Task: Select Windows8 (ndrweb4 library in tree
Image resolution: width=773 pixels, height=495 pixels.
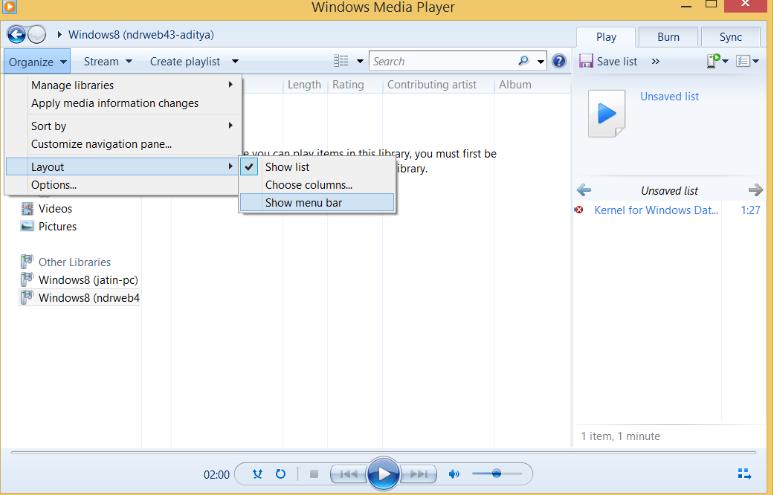Action: [89, 298]
